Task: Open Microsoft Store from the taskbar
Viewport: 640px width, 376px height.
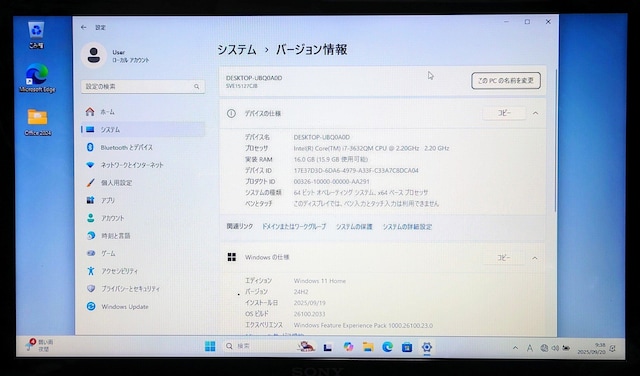Action: [x=407, y=347]
